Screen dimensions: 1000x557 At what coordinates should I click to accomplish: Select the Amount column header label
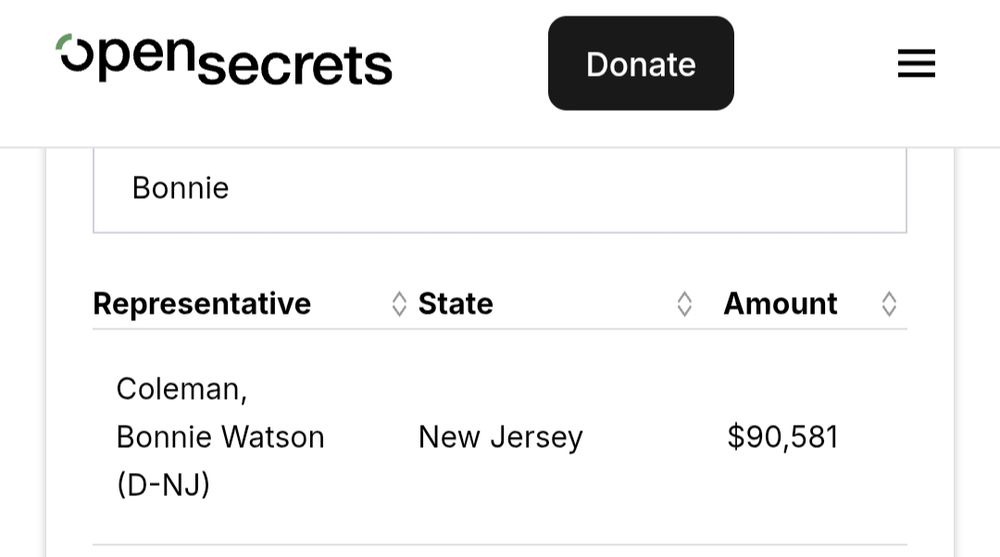coord(780,304)
